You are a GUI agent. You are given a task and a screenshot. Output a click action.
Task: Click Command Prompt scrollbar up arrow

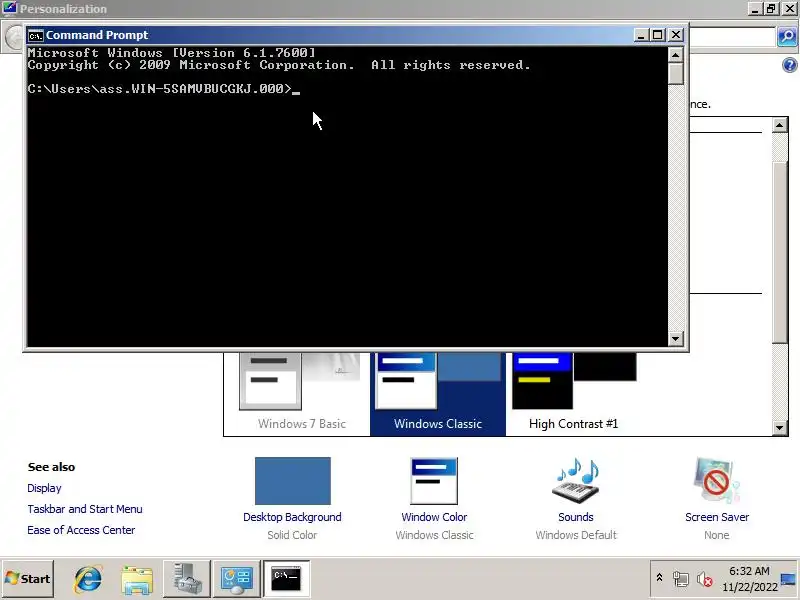[676, 55]
